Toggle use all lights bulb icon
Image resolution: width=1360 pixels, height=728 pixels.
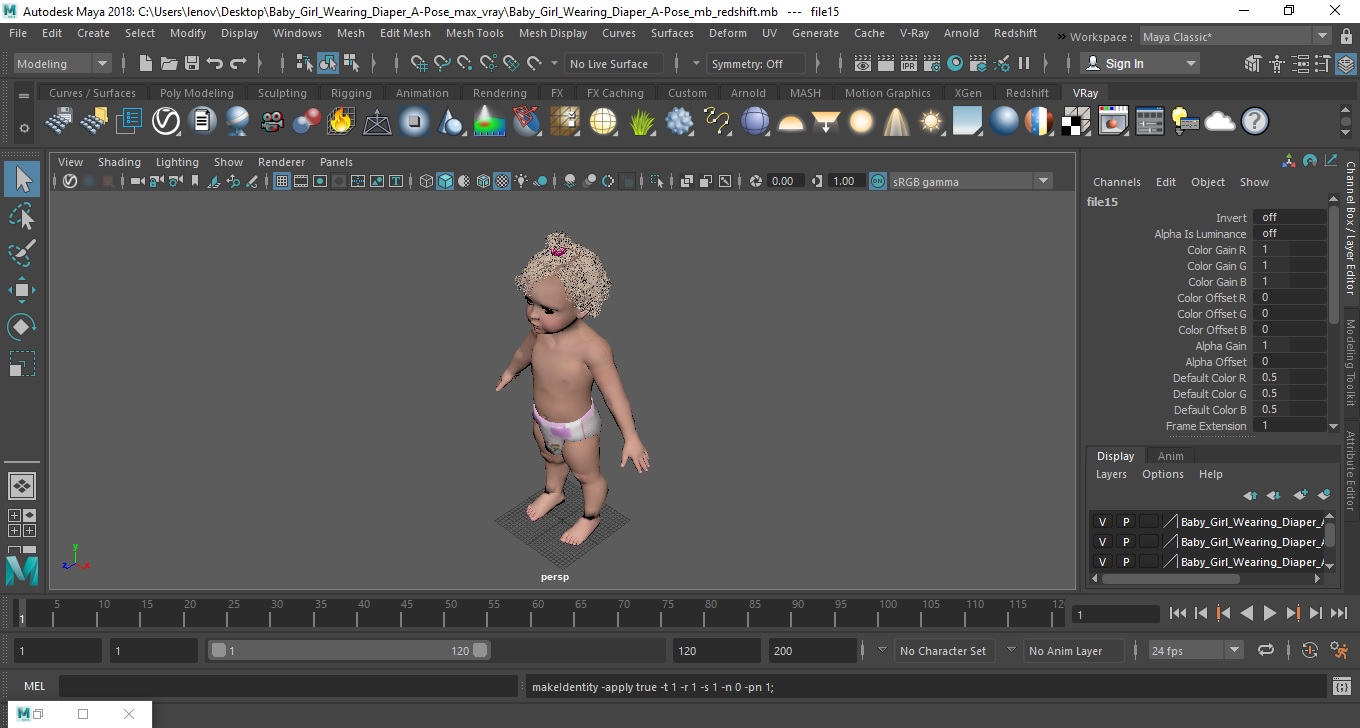(x=521, y=181)
